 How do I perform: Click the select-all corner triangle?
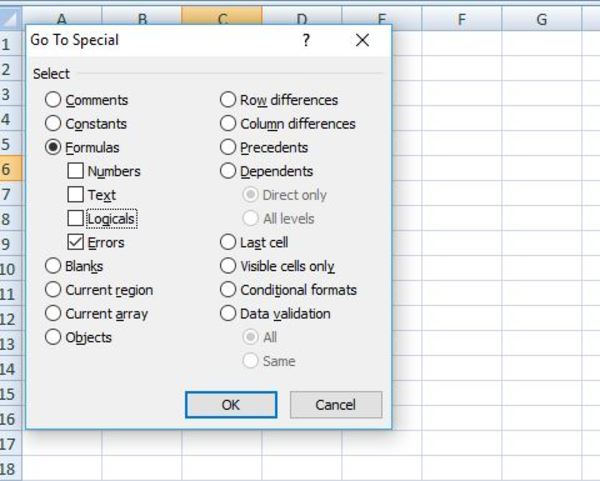click(x=10, y=18)
